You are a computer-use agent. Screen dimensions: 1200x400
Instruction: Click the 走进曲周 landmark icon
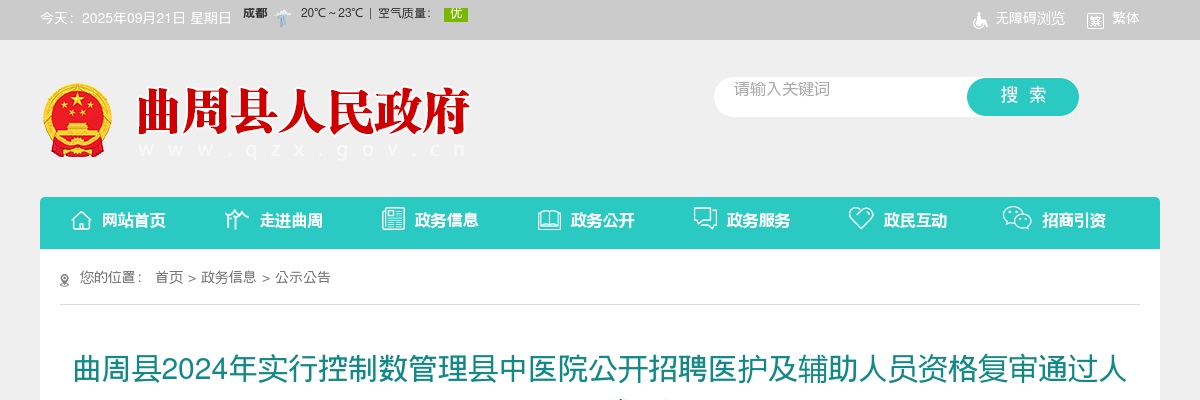pos(236,220)
